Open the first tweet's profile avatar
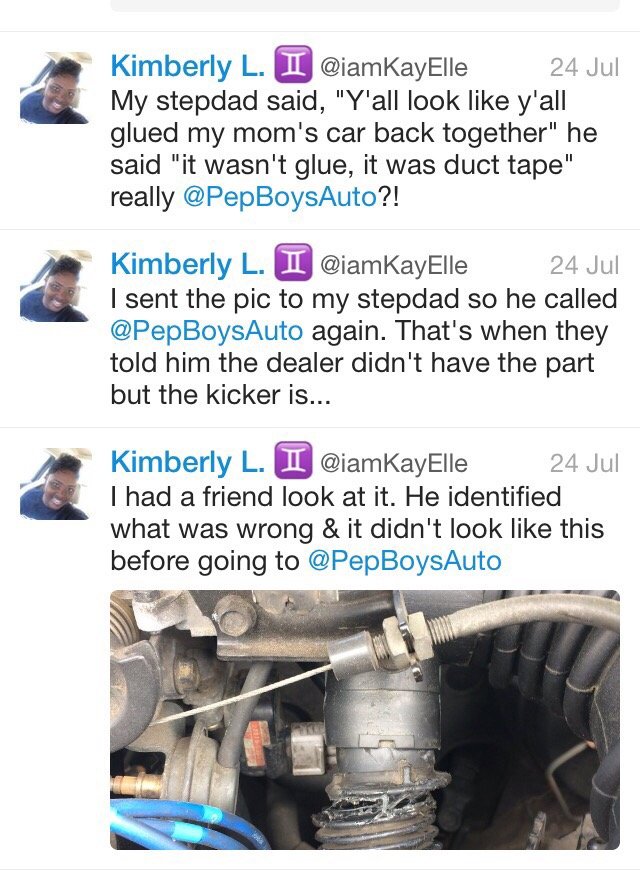Viewport: 640px width, 877px height. tap(55, 88)
